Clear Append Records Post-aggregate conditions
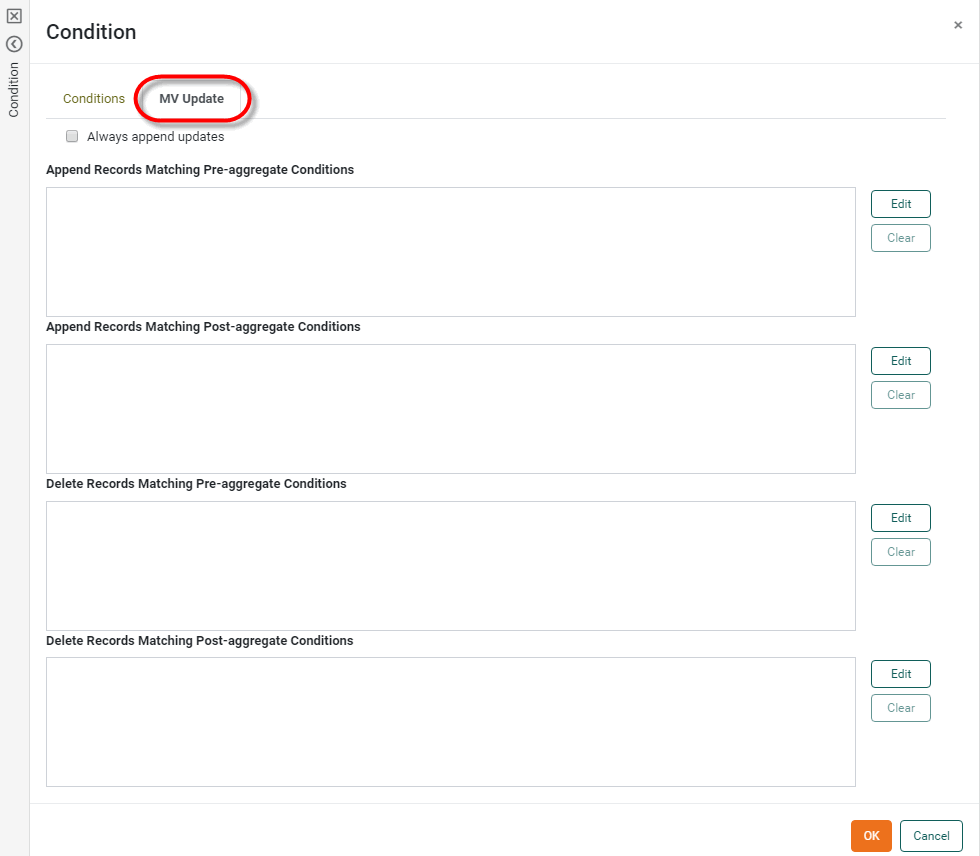This screenshot has width=980, height=856. tap(900, 395)
